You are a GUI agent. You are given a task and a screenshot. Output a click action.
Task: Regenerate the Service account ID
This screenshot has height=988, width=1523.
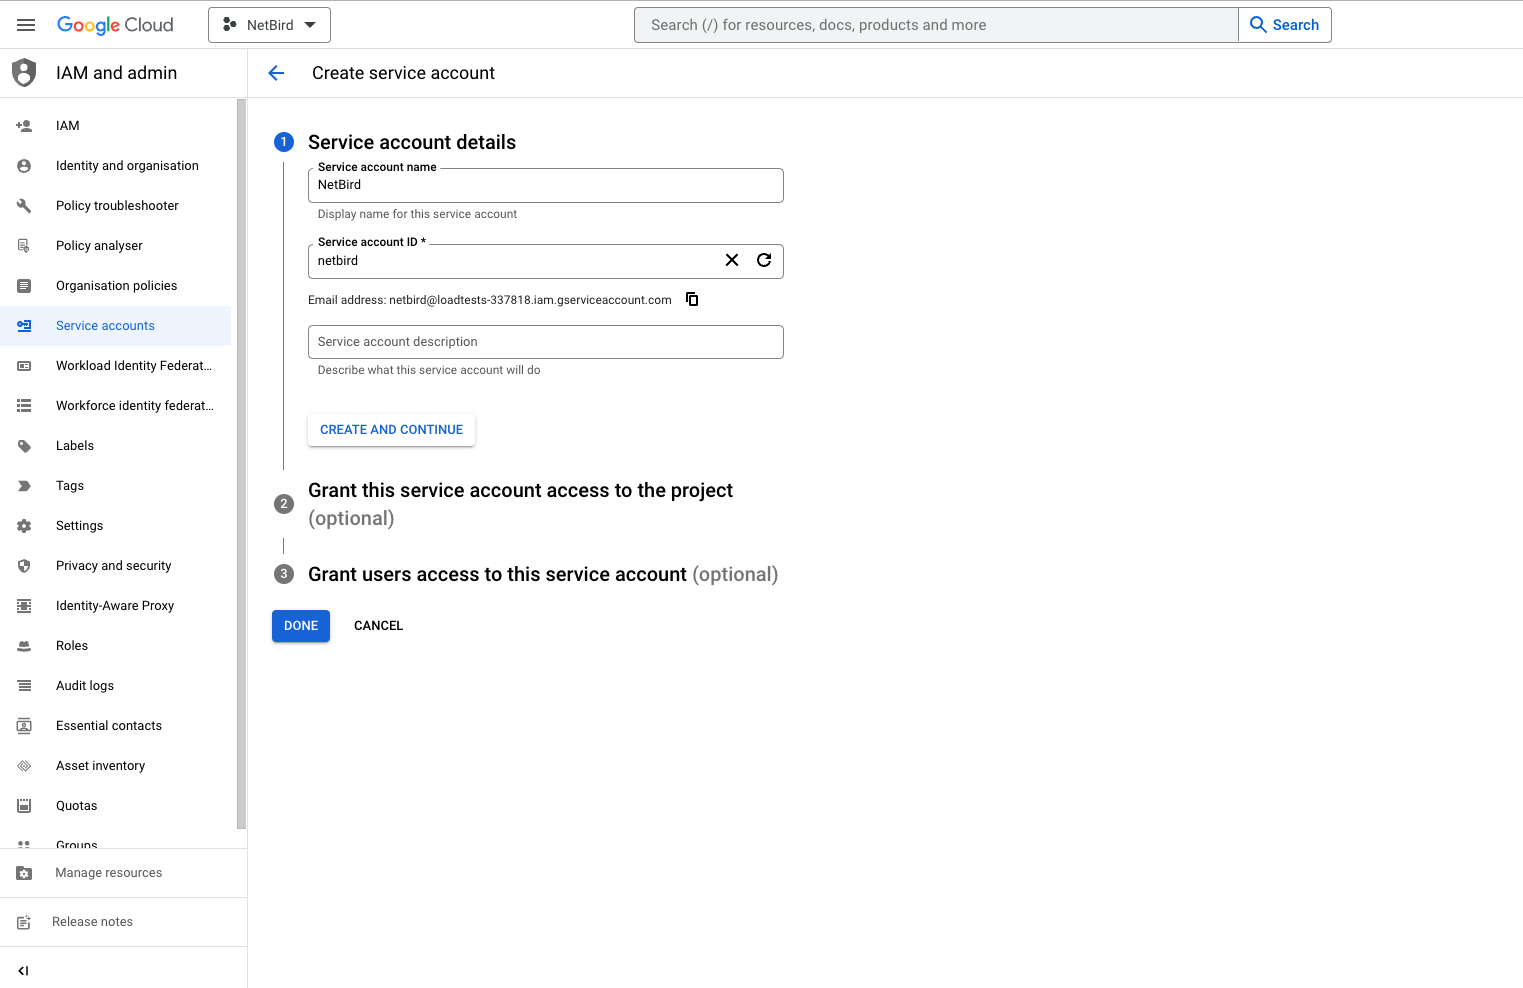(x=764, y=260)
